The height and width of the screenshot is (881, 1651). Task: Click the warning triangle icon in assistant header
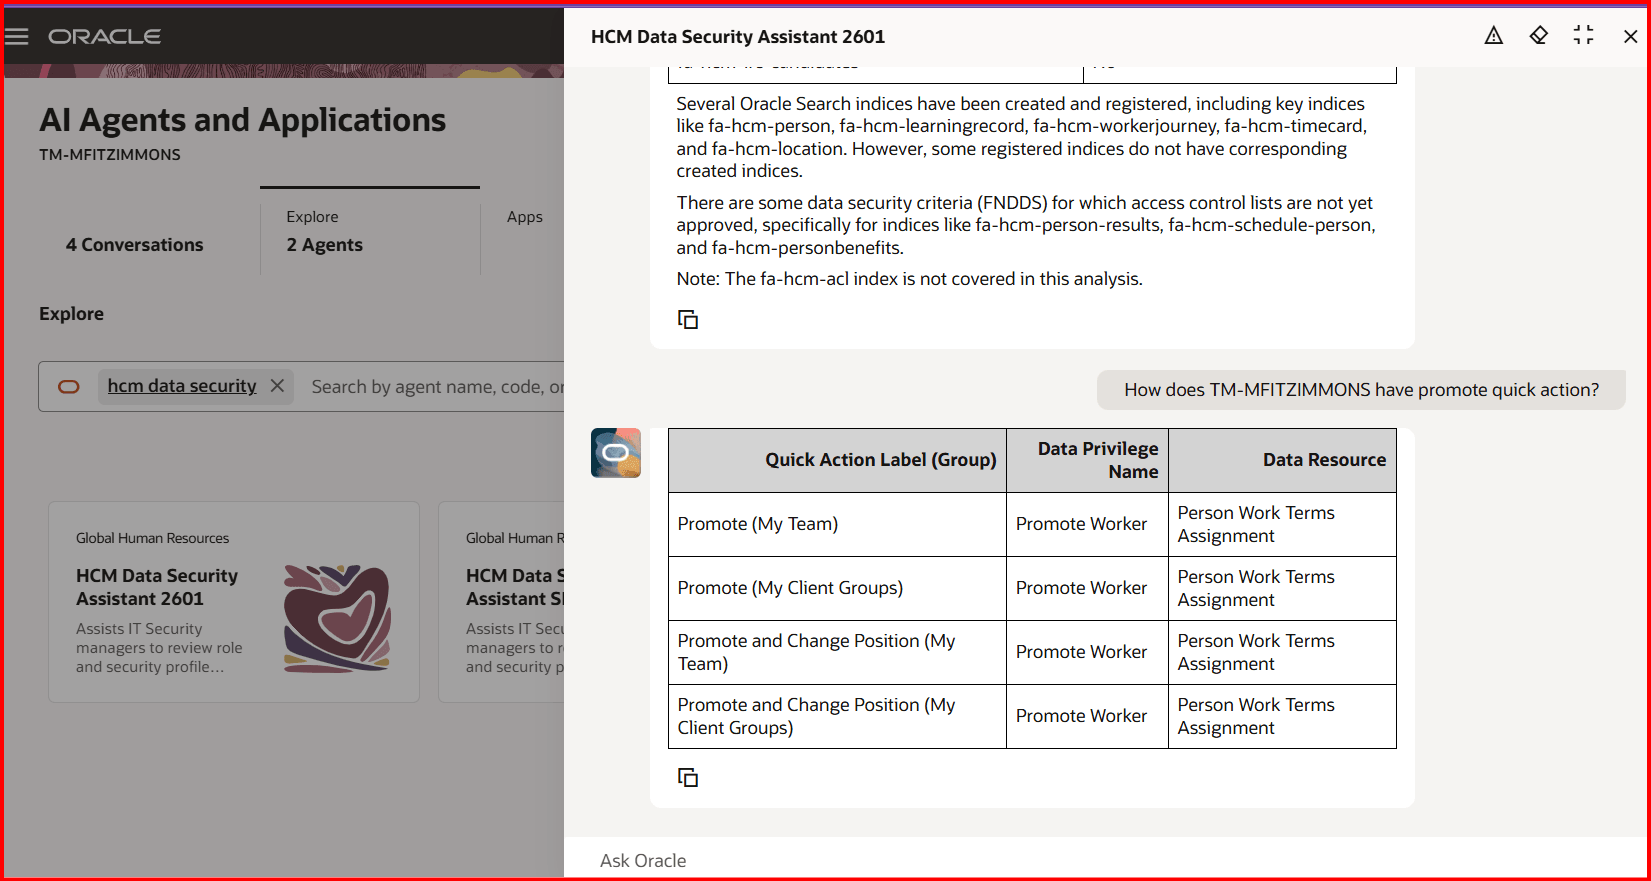1493,36
